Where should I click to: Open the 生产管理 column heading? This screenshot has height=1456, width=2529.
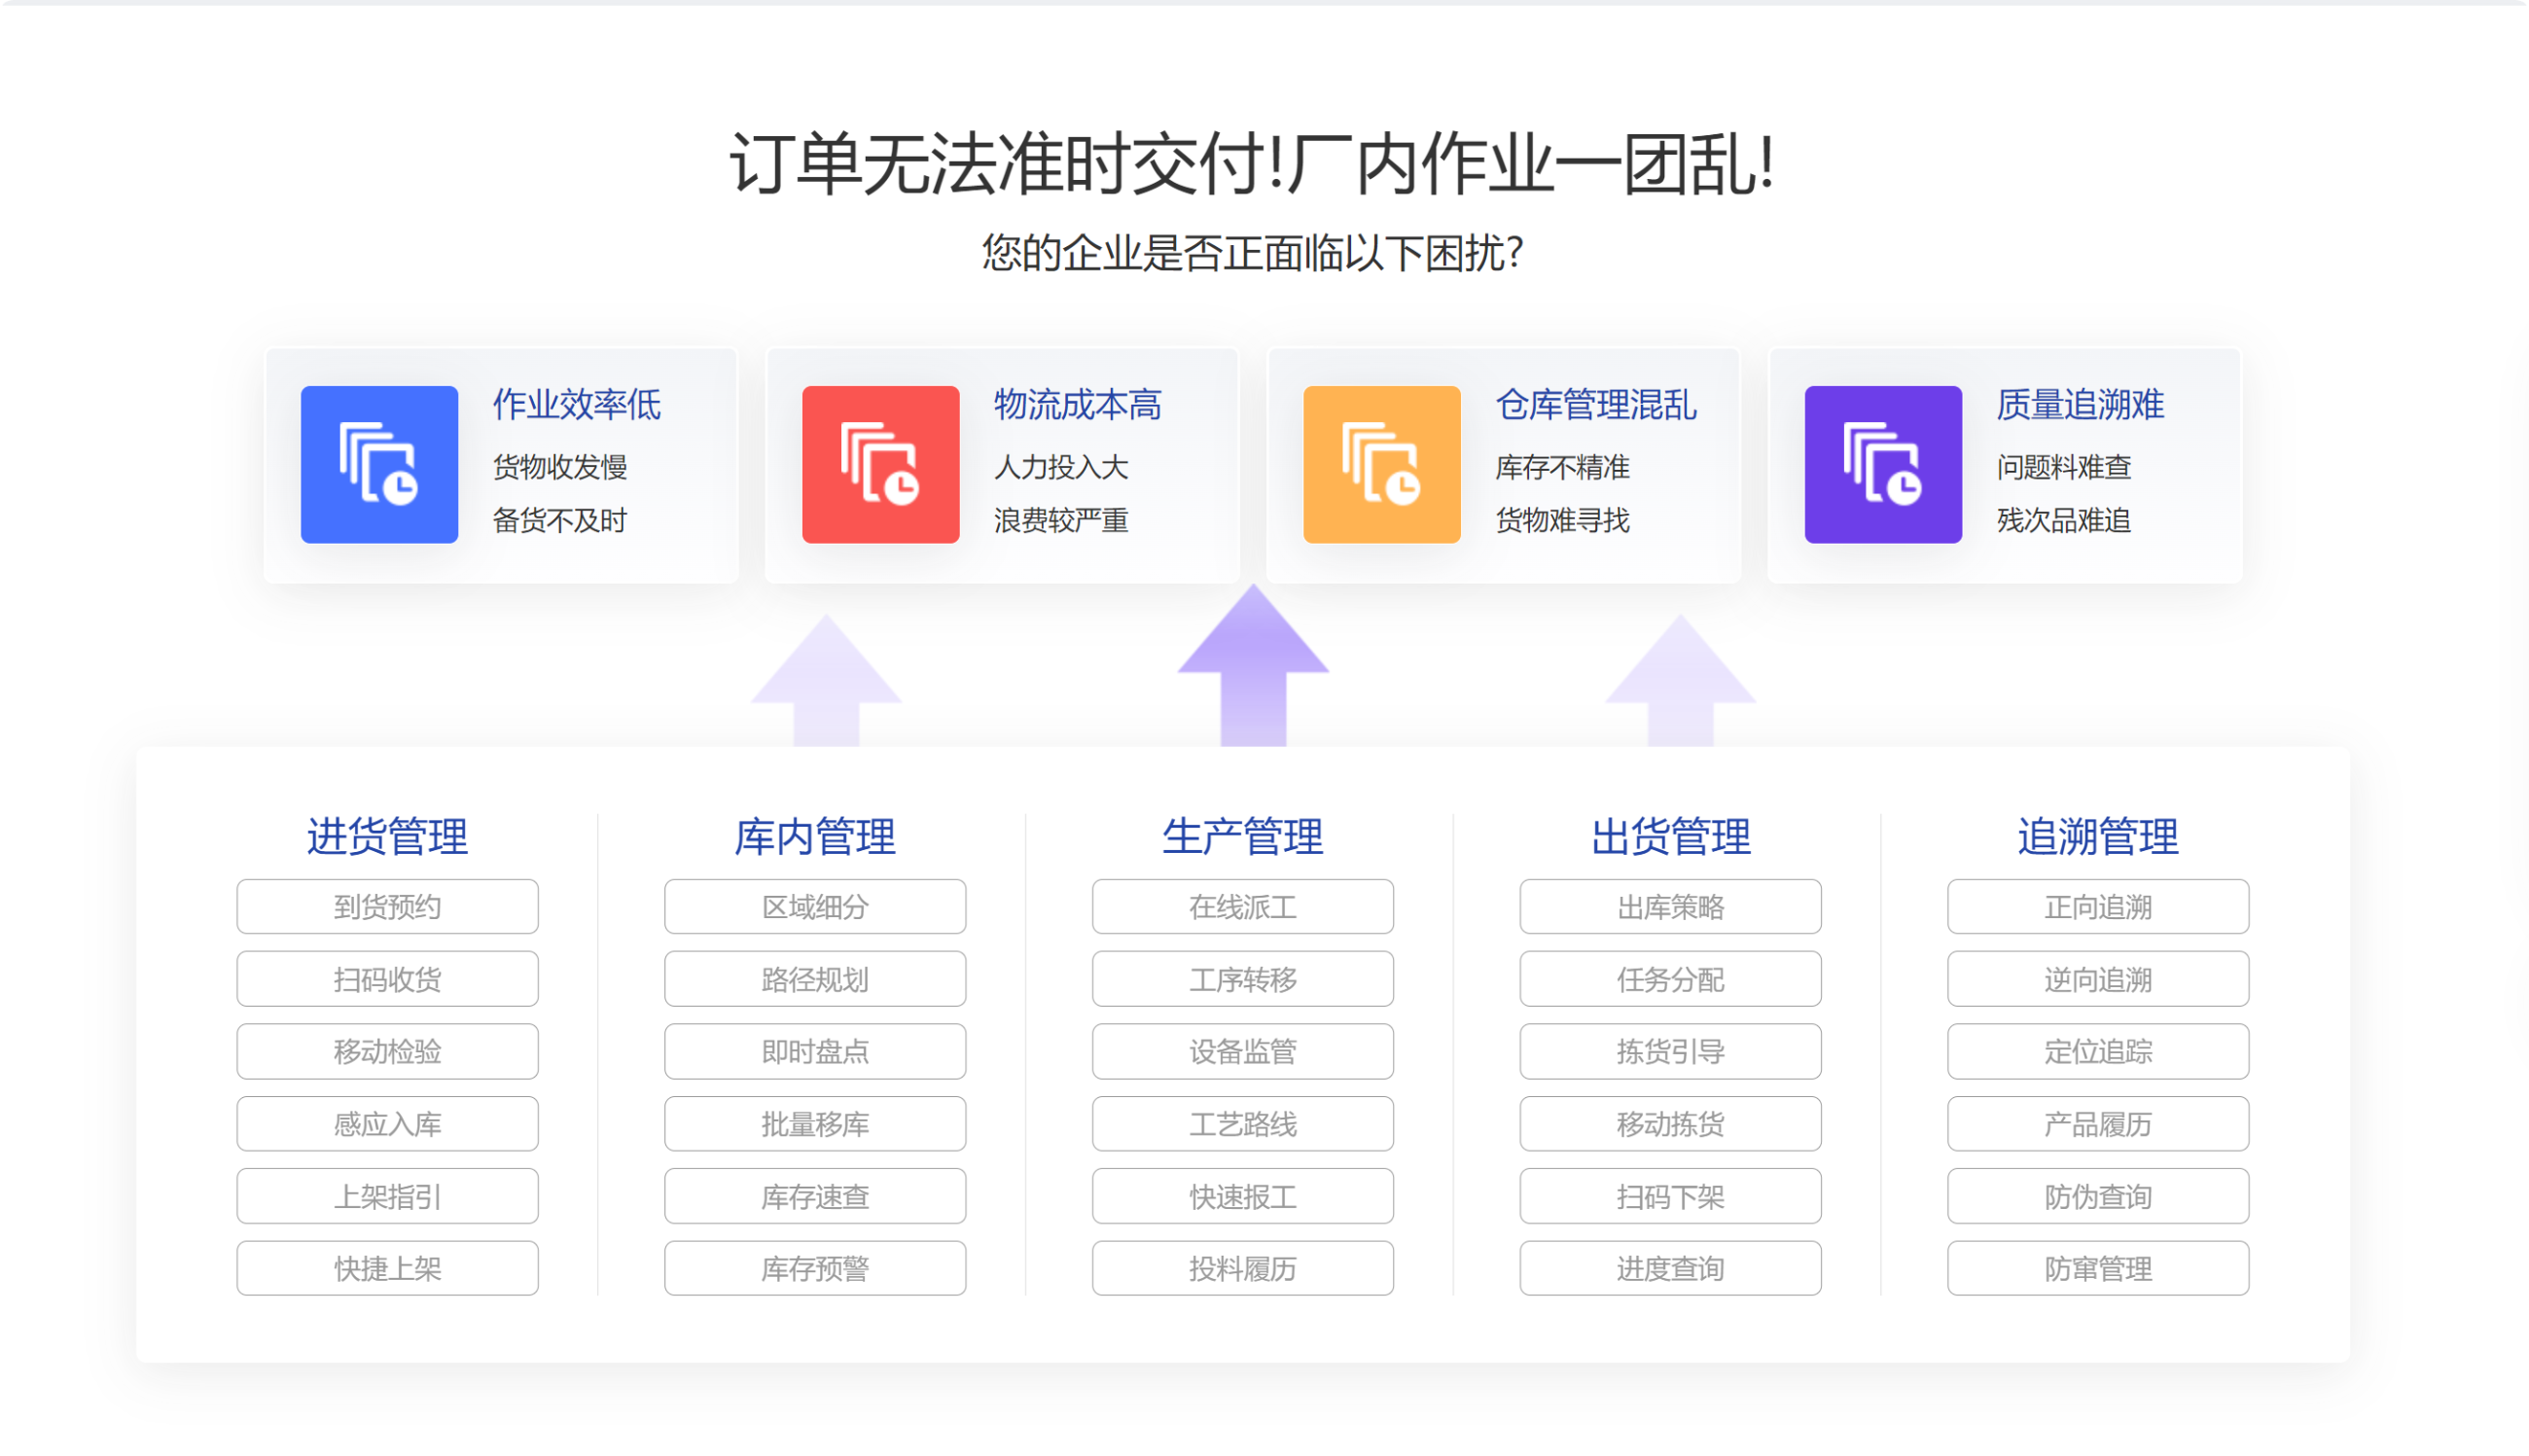(1242, 836)
